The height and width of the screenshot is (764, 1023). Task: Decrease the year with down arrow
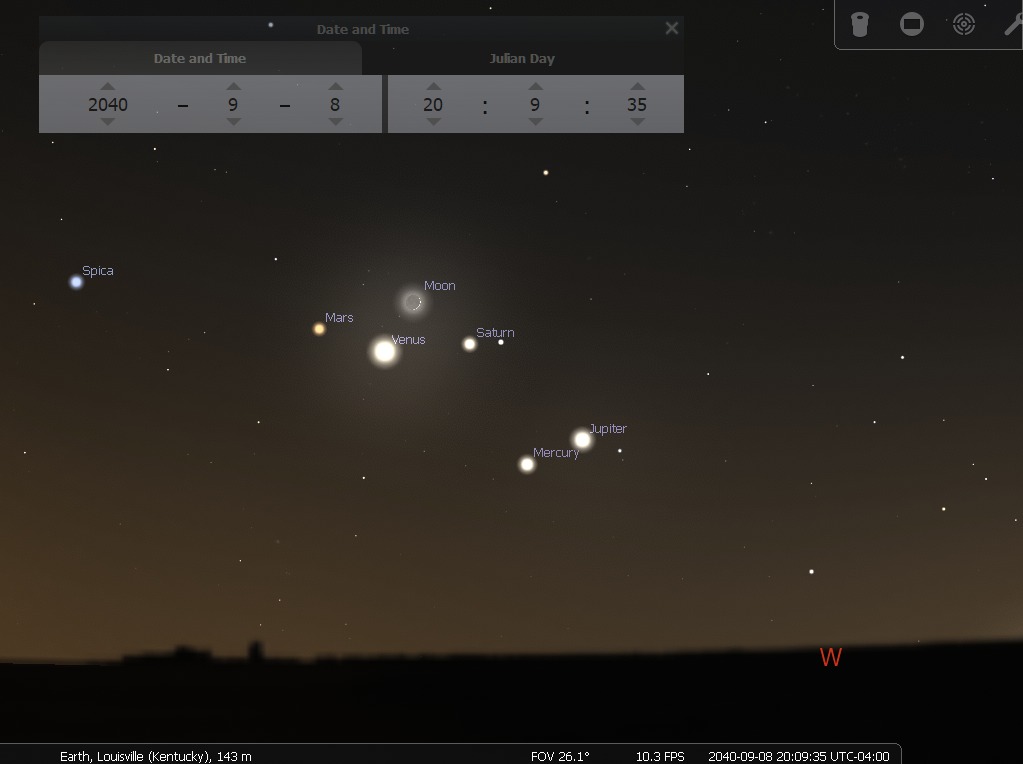click(x=108, y=121)
